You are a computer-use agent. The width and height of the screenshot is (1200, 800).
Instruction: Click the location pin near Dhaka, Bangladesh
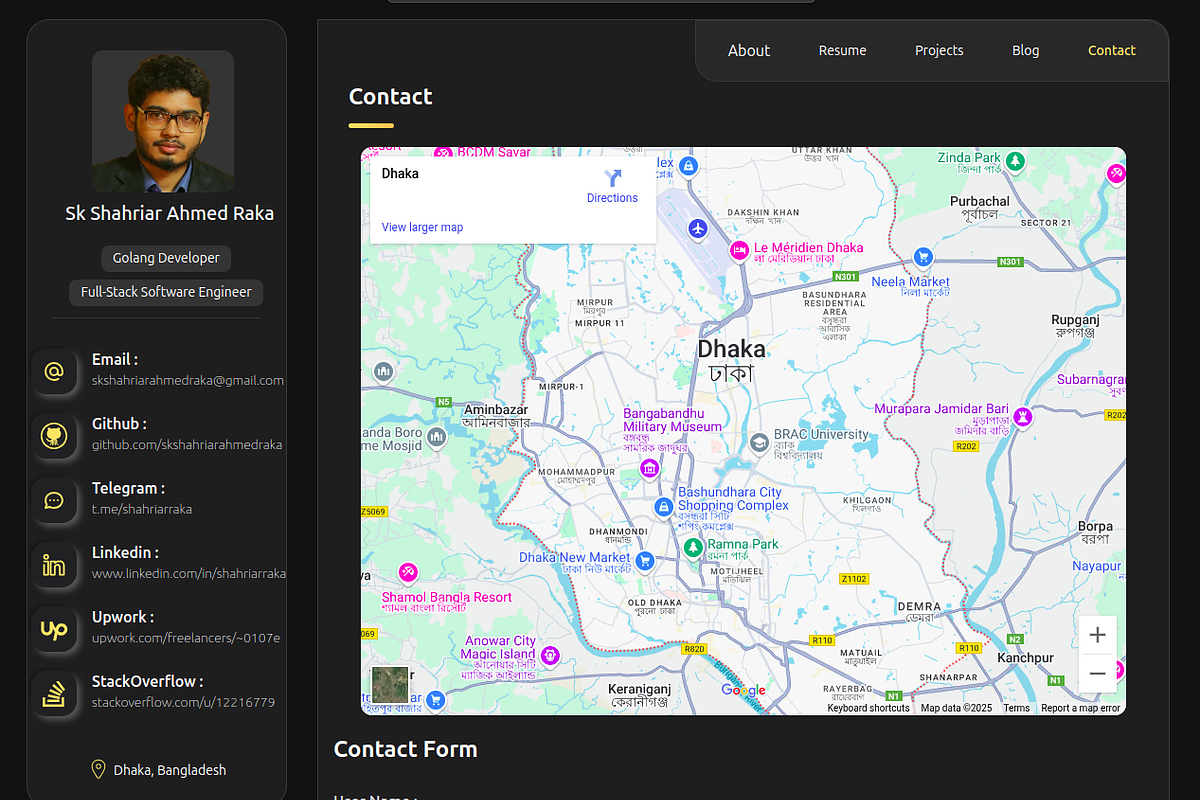tap(98, 769)
